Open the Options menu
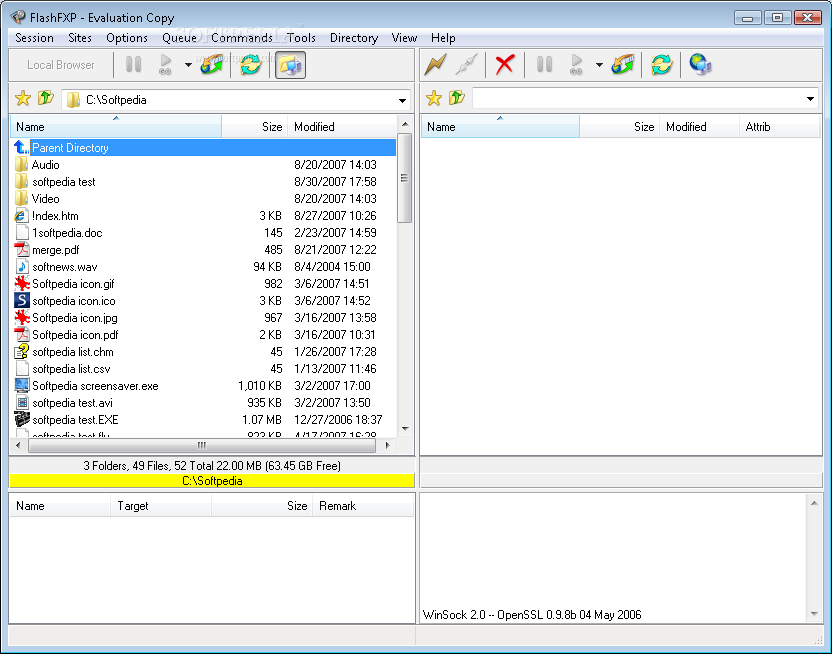 127,38
